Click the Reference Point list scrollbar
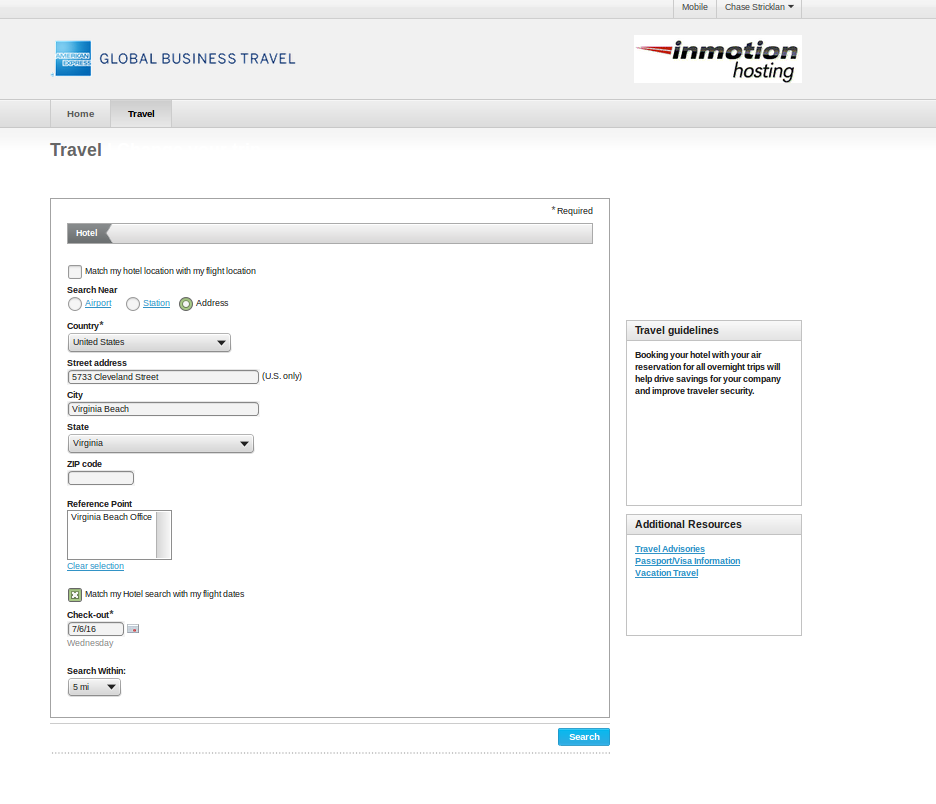Image resolution: width=936 pixels, height=804 pixels. point(163,534)
